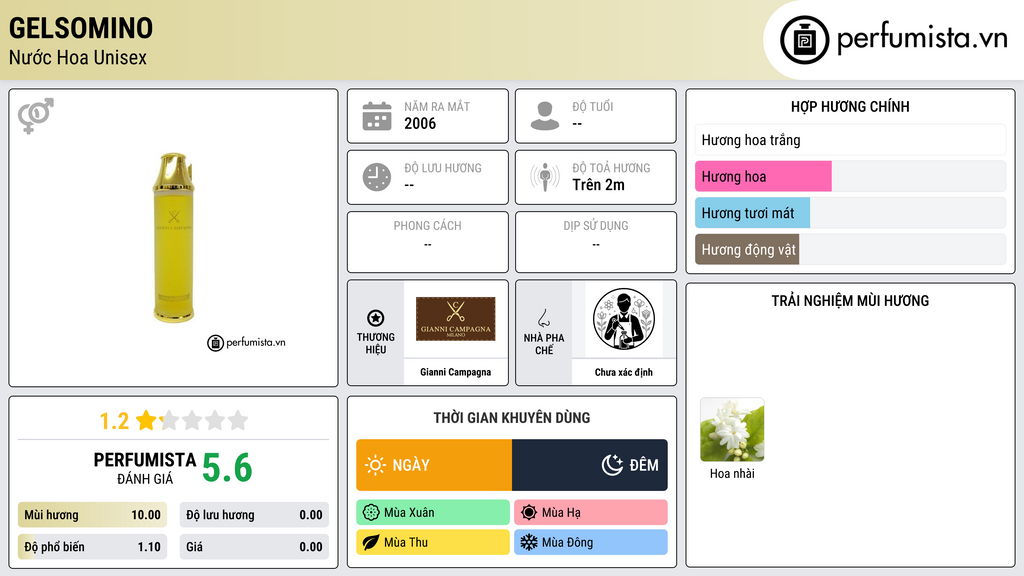Click the flower icon in Mùa Xuân

(371, 513)
